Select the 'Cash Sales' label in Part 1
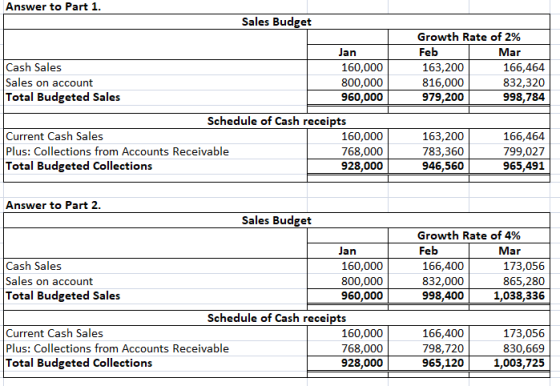Viewport: 560px width, 386px height. point(34,67)
